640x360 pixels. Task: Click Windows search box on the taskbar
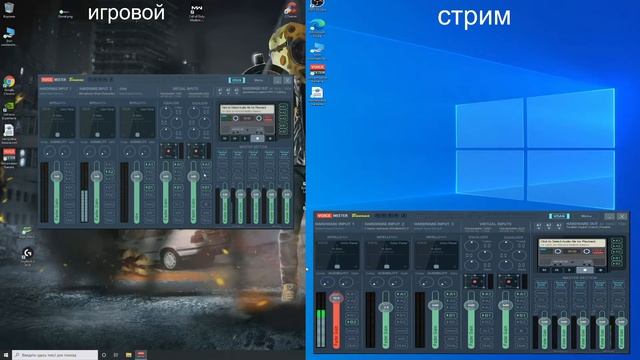pyautogui.click(x=55, y=355)
